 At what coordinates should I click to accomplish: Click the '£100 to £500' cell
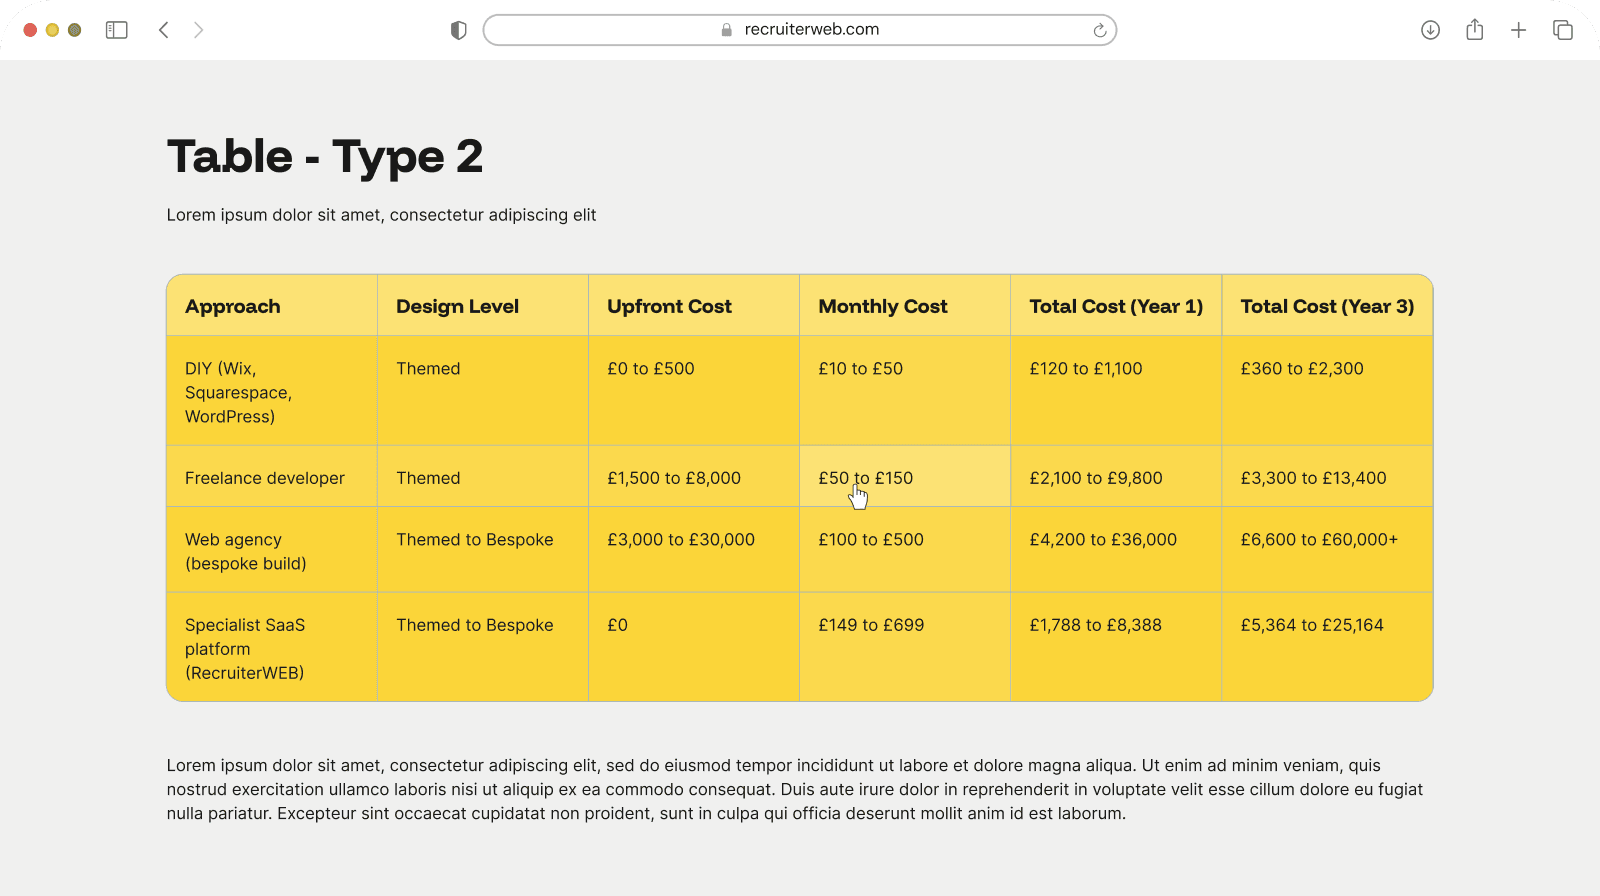pos(905,550)
